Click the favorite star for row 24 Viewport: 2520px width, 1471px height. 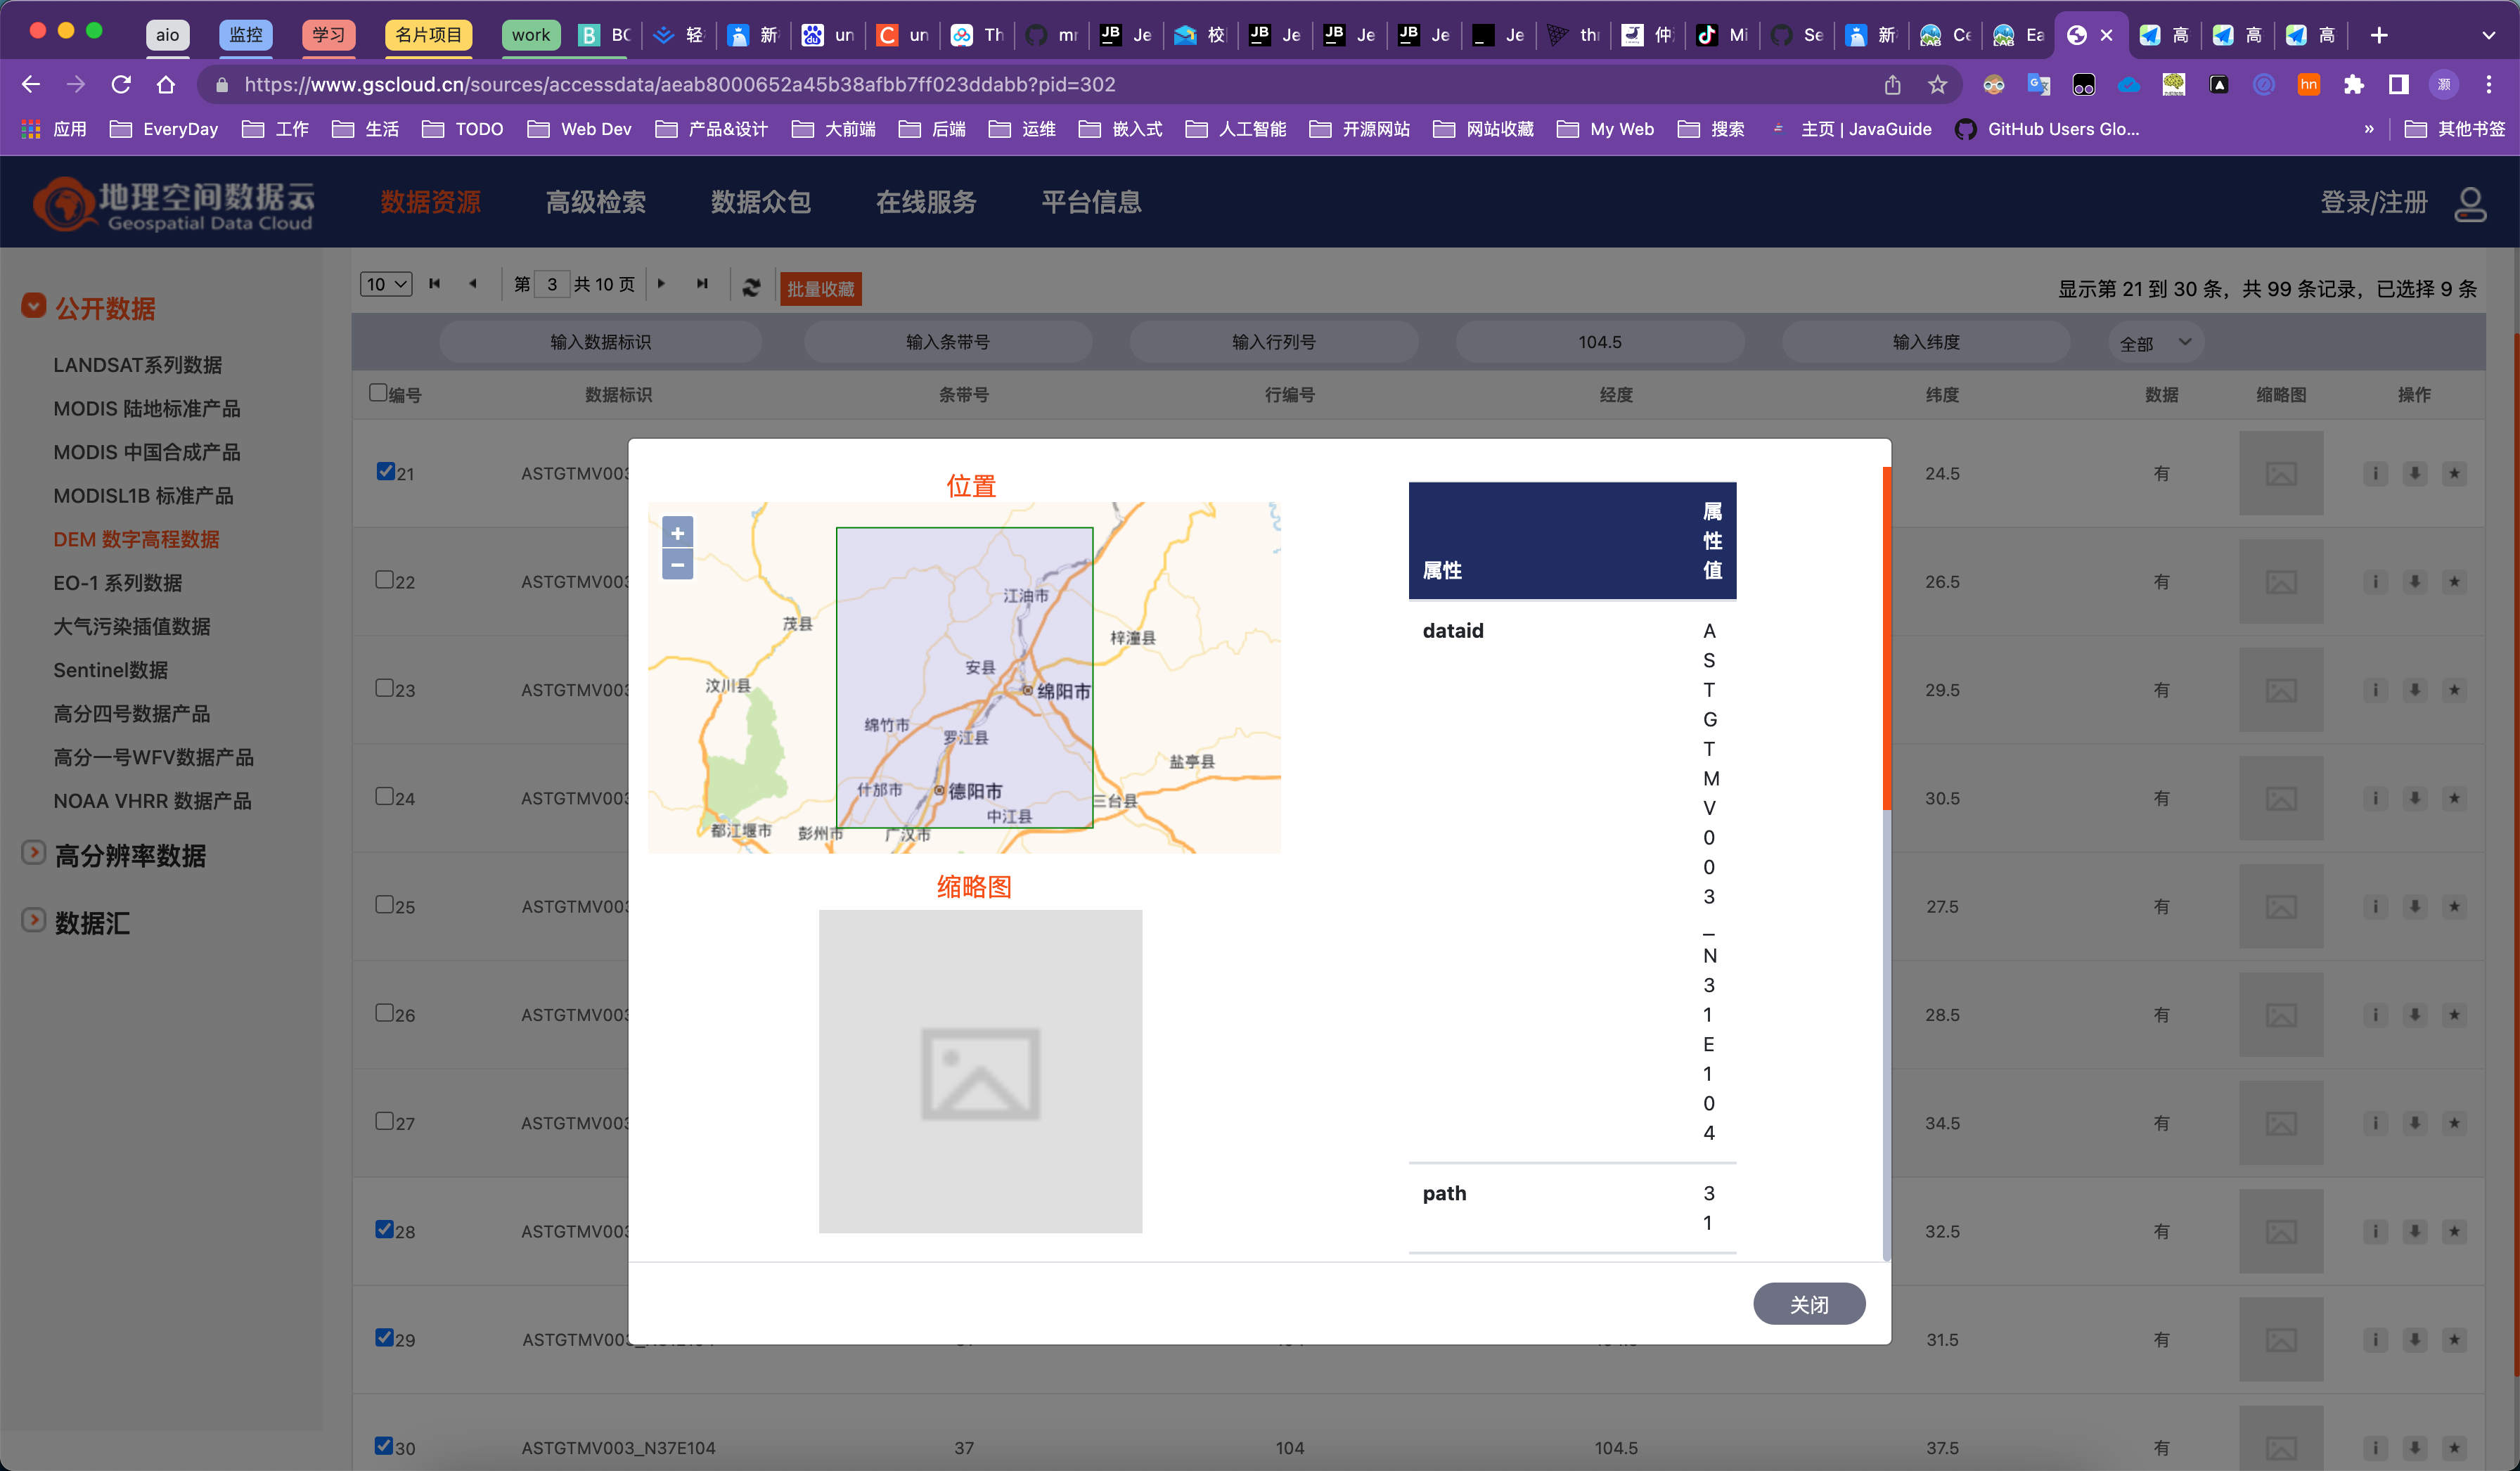(x=2454, y=798)
